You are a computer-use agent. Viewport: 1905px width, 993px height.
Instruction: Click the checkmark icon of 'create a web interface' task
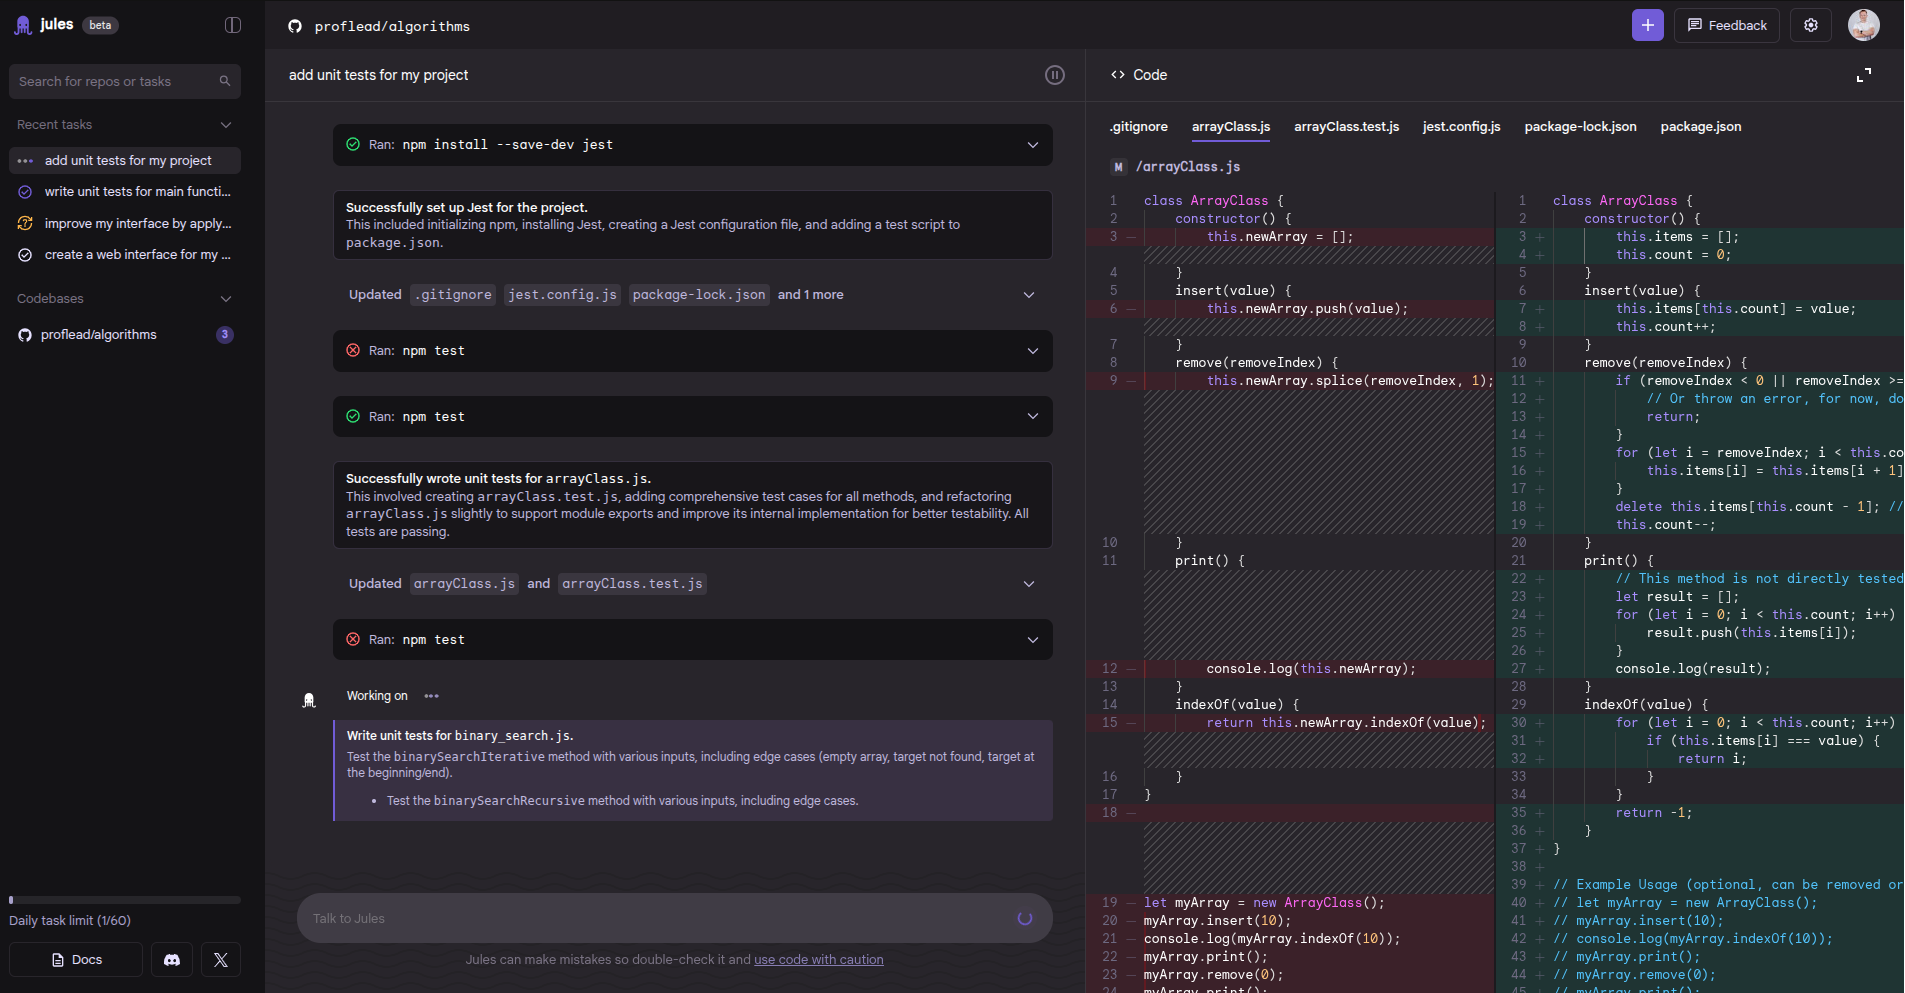[x=25, y=255]
